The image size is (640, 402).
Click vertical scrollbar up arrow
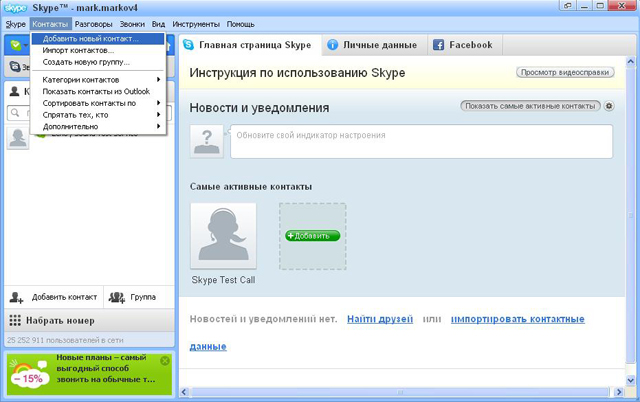pos(631,62)
